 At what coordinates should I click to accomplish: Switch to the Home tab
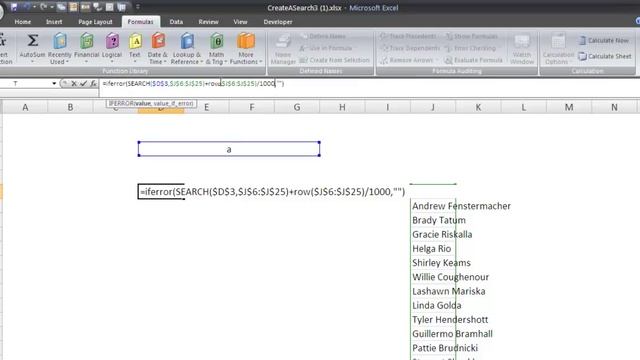coord(23,22)
